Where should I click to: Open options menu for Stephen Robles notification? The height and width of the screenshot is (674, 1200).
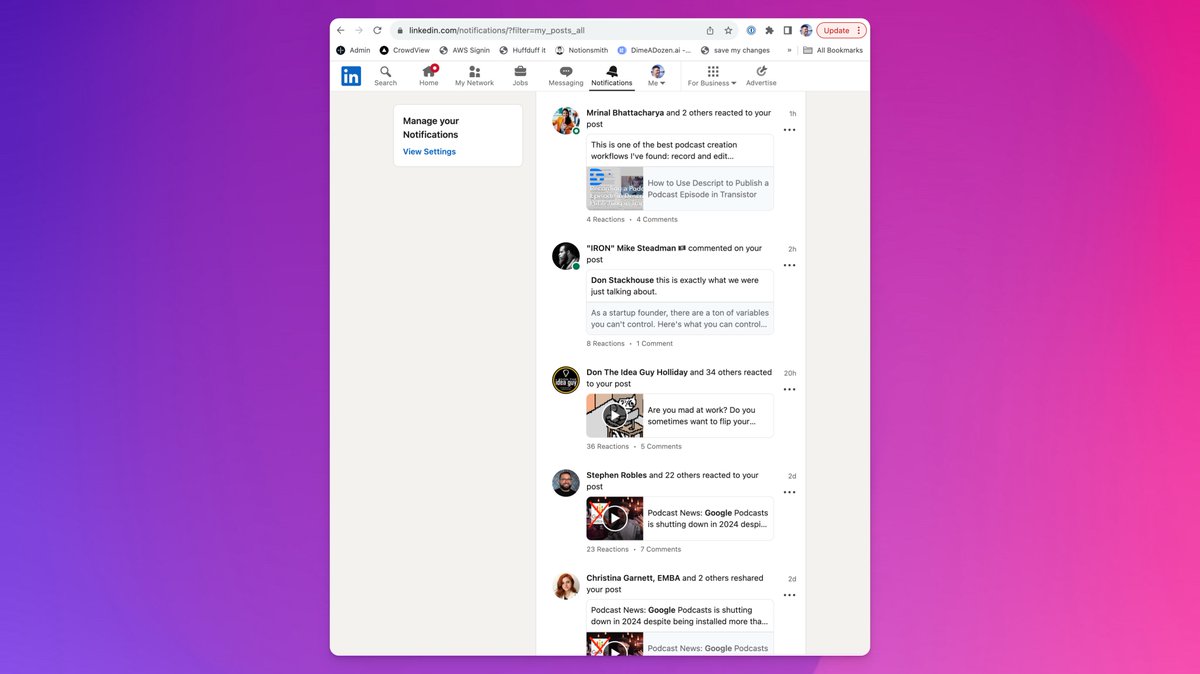click(789, 492)
